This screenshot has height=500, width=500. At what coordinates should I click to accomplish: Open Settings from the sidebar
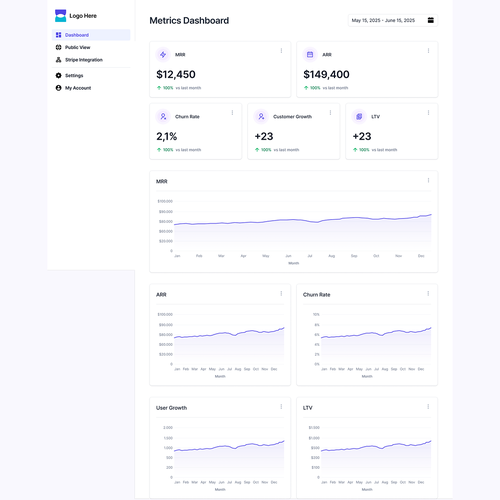(91, 75)
